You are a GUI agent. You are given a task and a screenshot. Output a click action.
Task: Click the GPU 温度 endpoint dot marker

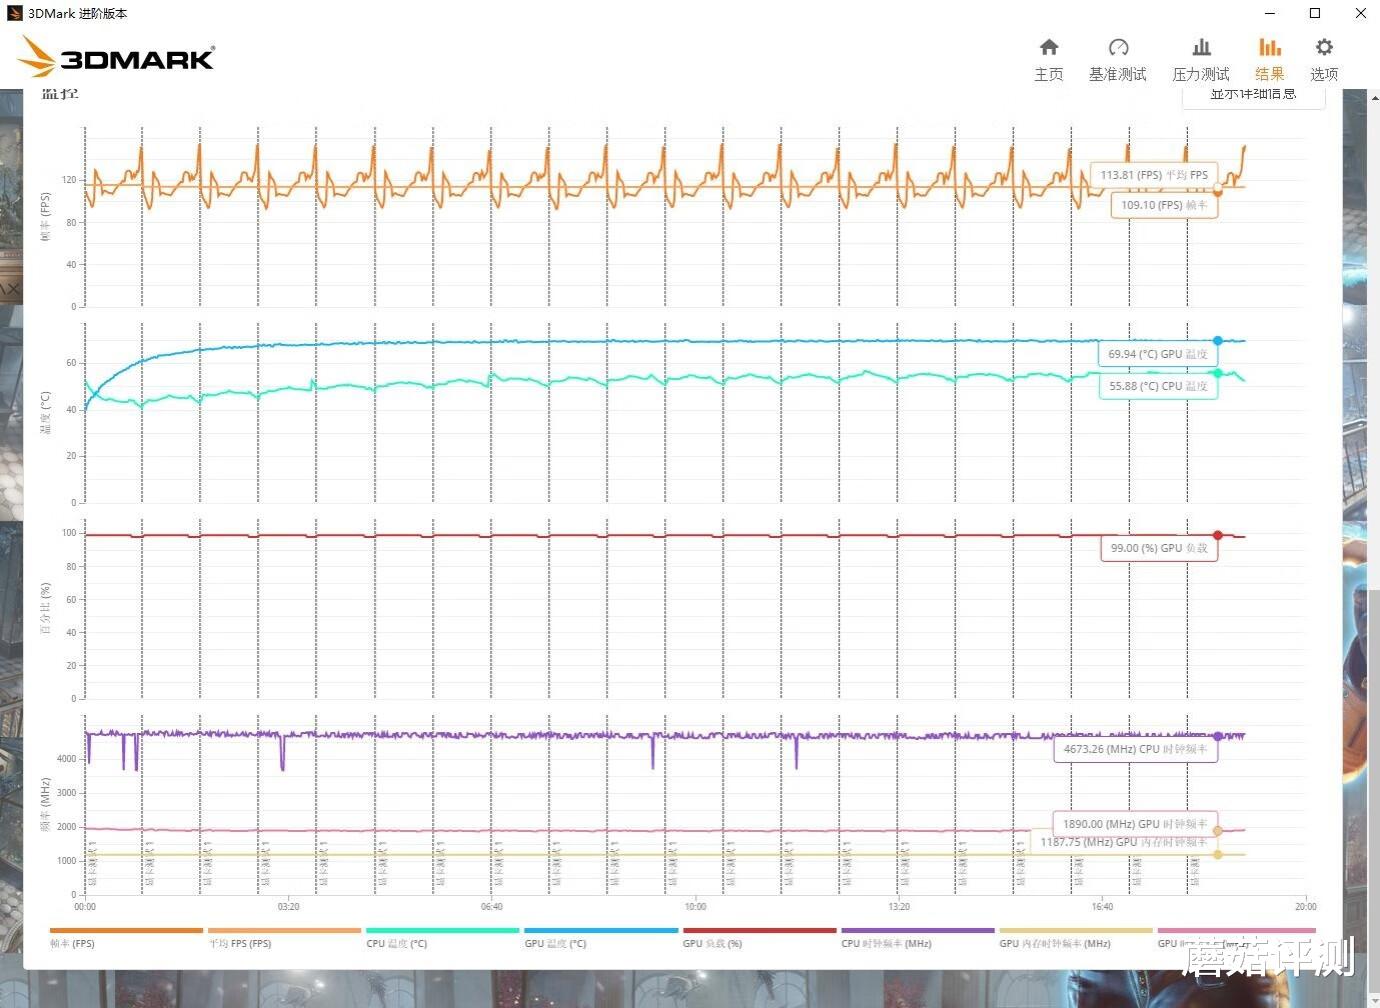[x=1217, y=339]
